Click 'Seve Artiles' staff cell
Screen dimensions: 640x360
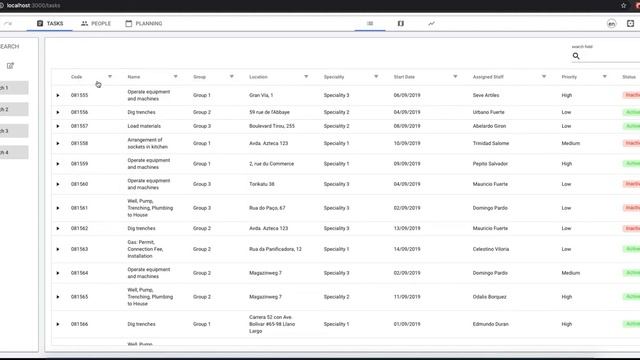point(486,95)
